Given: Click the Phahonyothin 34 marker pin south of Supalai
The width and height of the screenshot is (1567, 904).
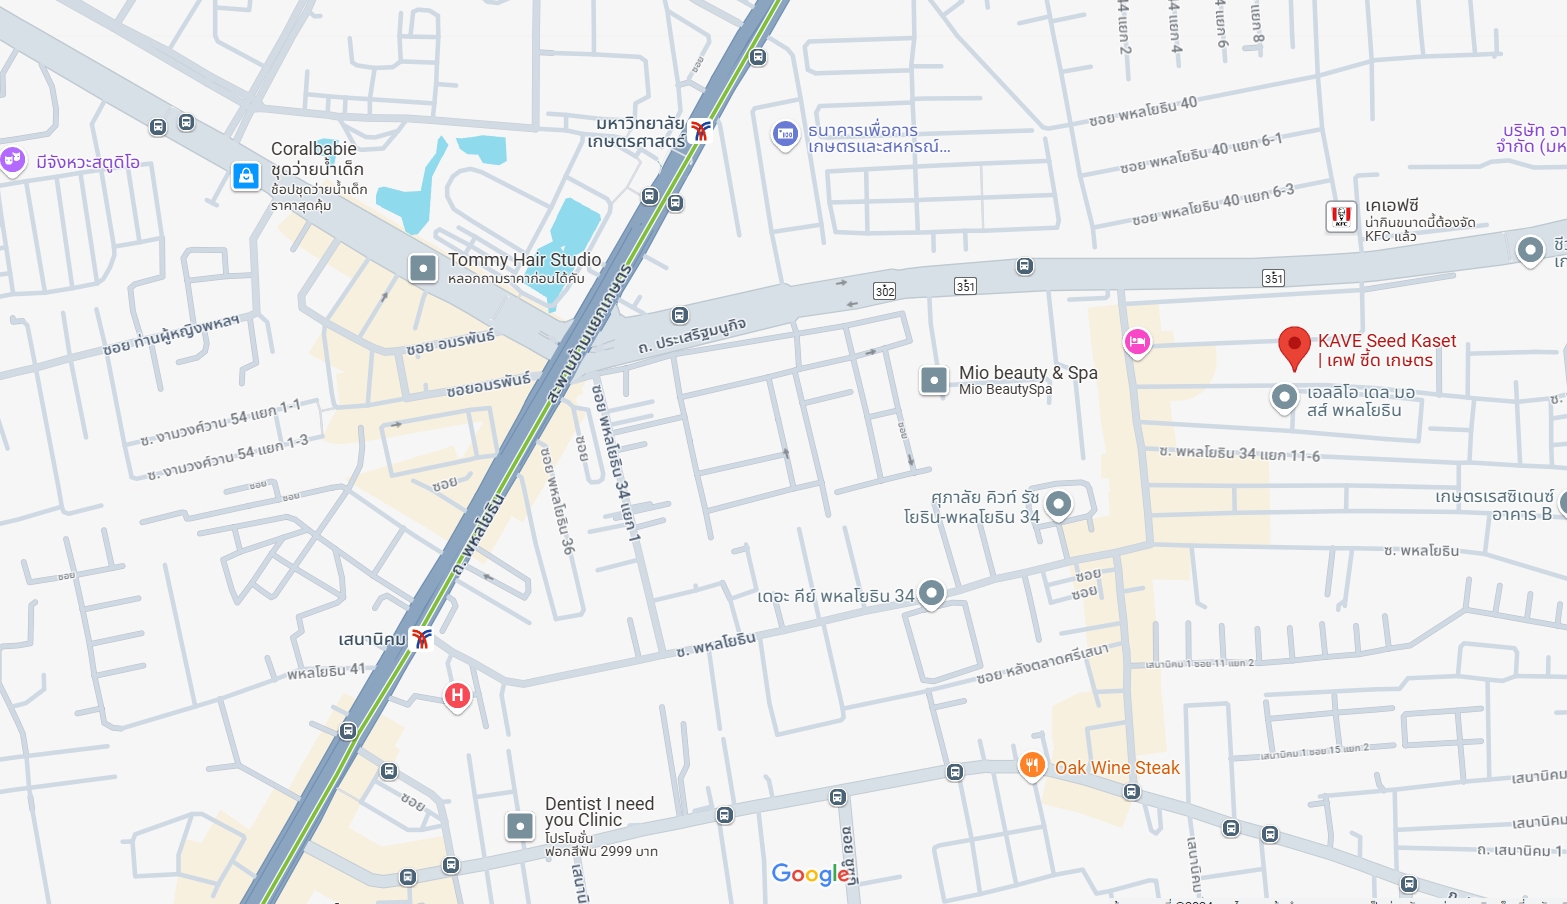Looking at the screenshot, I should pyautogui.click(x=931, y=594).
